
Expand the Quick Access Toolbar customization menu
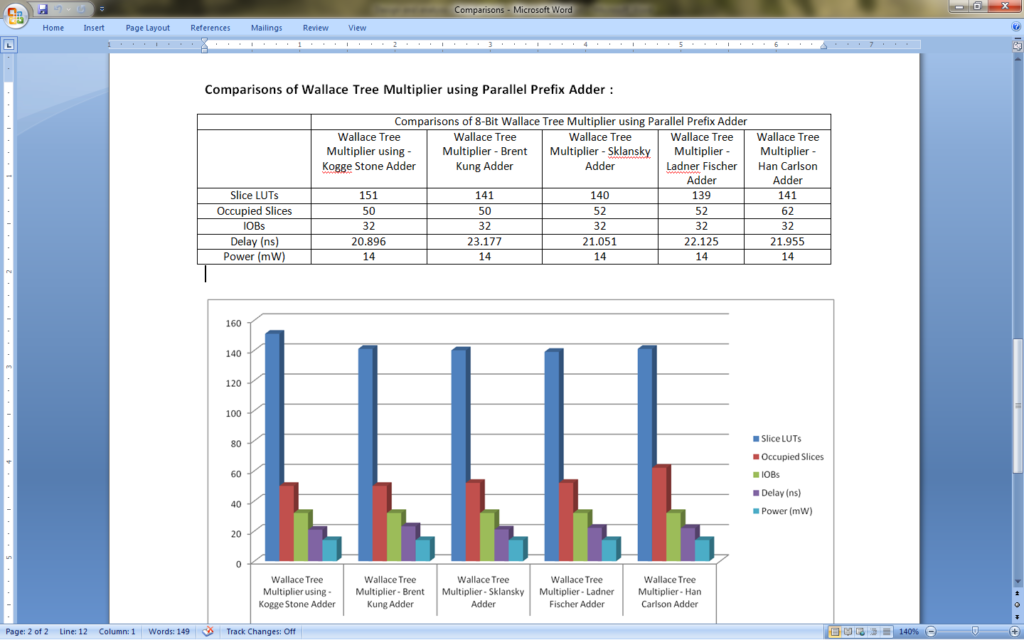tap(102, 8)
